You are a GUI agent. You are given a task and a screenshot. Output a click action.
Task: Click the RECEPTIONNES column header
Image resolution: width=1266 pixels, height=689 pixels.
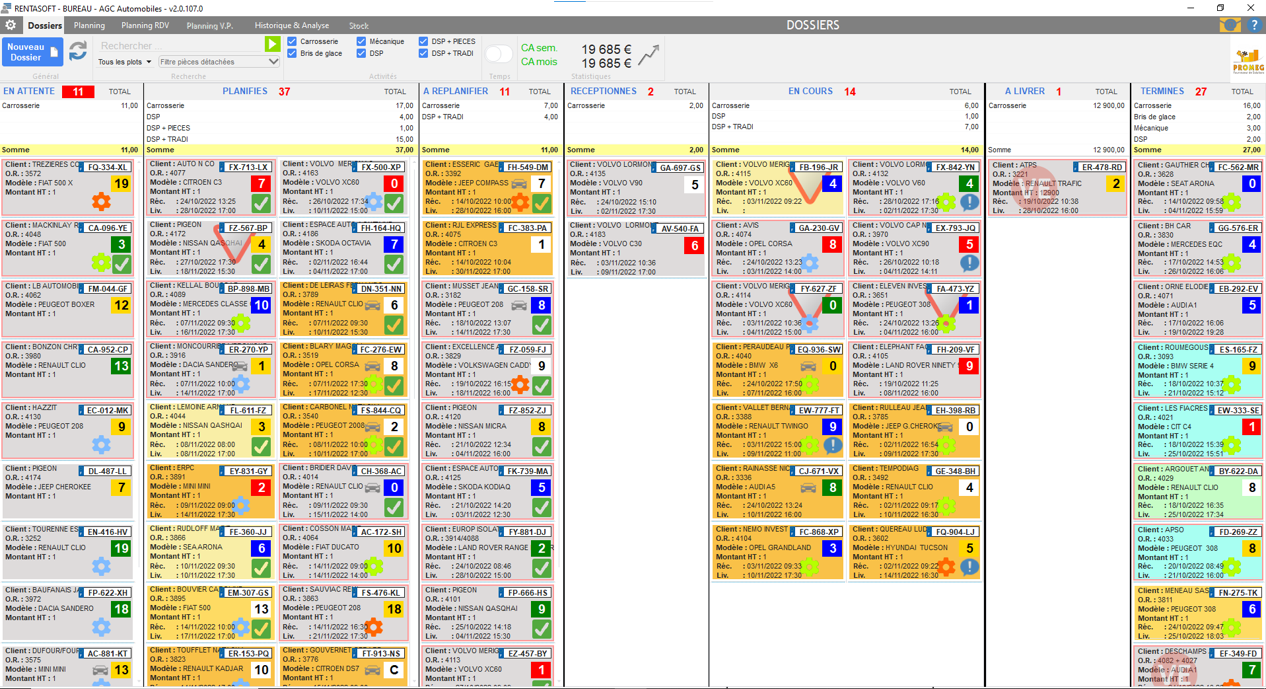(x=603, y=91)
